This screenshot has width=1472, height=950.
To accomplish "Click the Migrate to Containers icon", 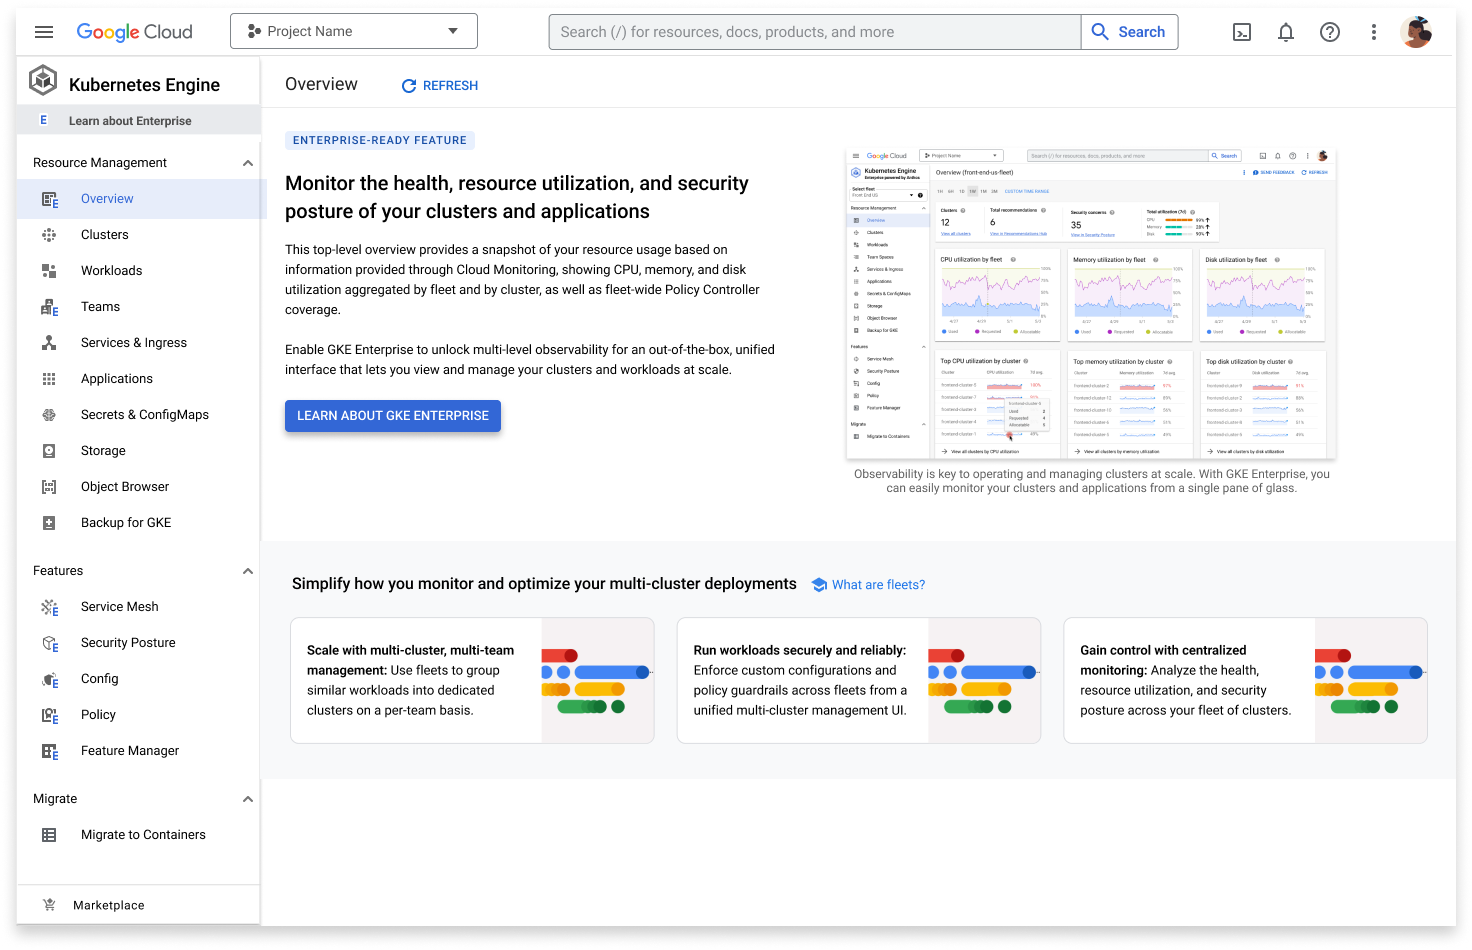I will pyautogui.click(x=49, y=835).
